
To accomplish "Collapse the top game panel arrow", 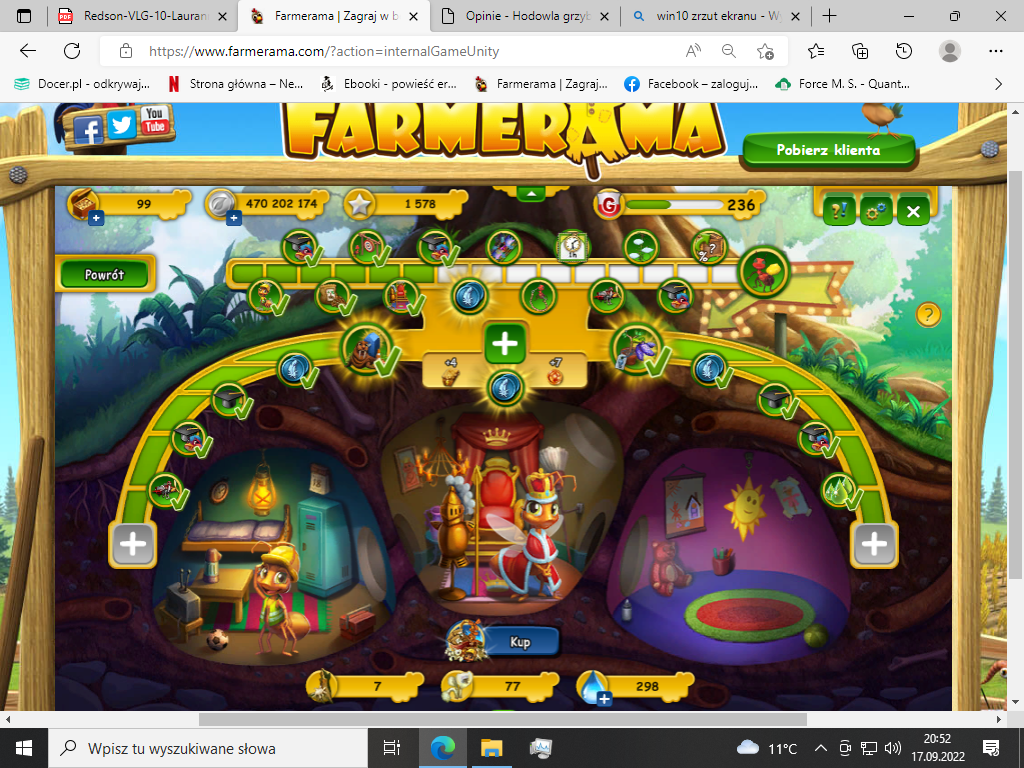I will point(531,194).
